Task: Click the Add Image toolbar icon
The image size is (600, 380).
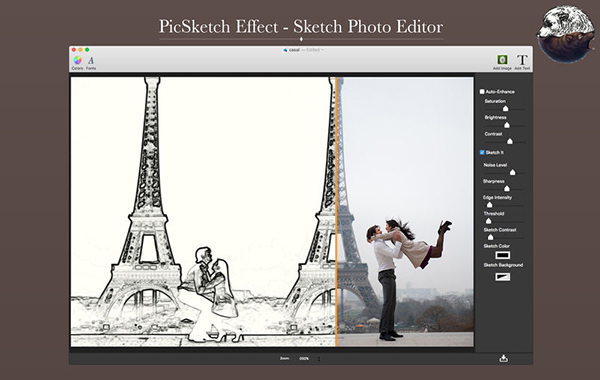Action: click(x=502, y=62)
